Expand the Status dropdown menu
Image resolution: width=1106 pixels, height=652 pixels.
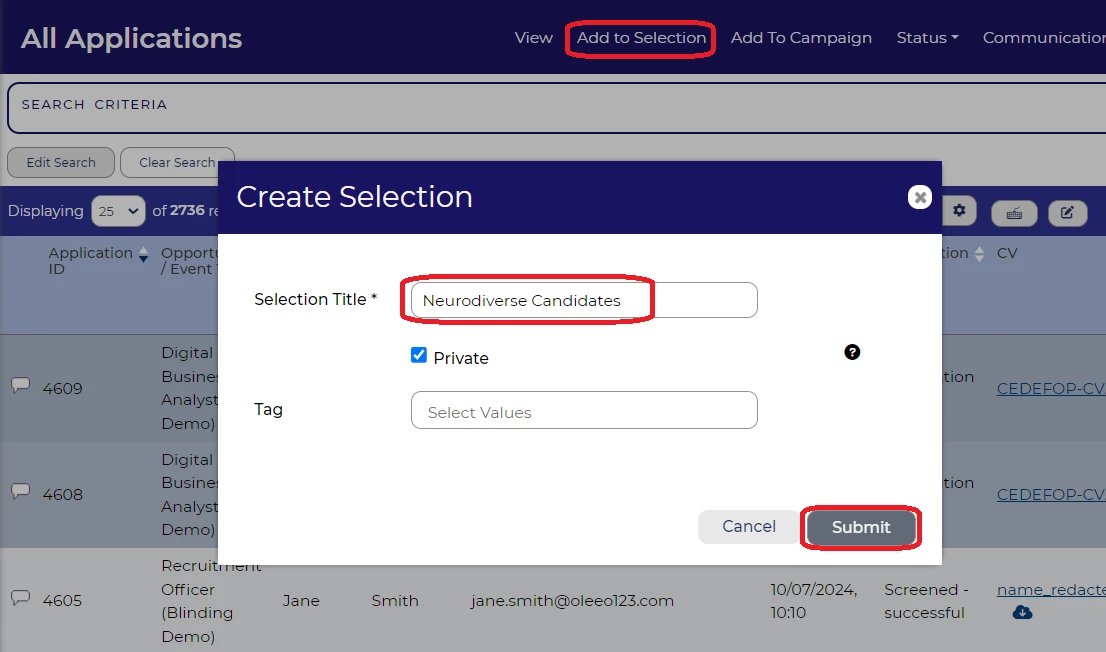coord(927,38)
